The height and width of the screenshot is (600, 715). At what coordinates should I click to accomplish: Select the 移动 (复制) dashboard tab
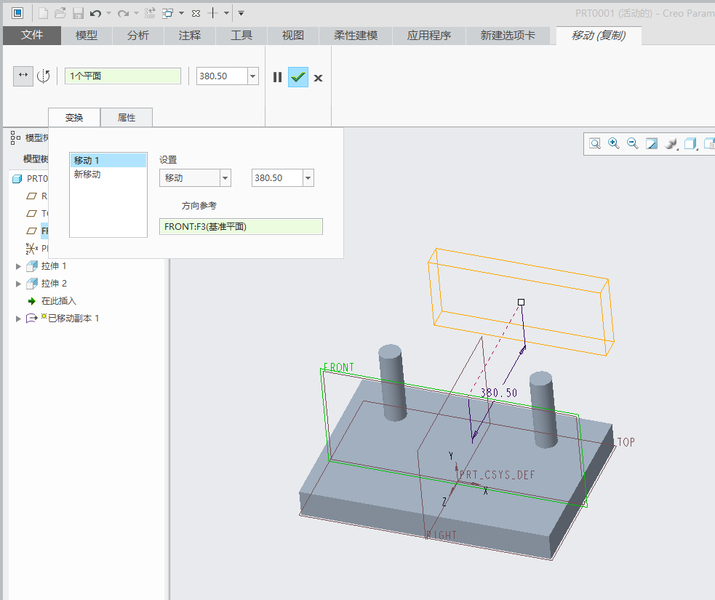[x=599, y=35]
